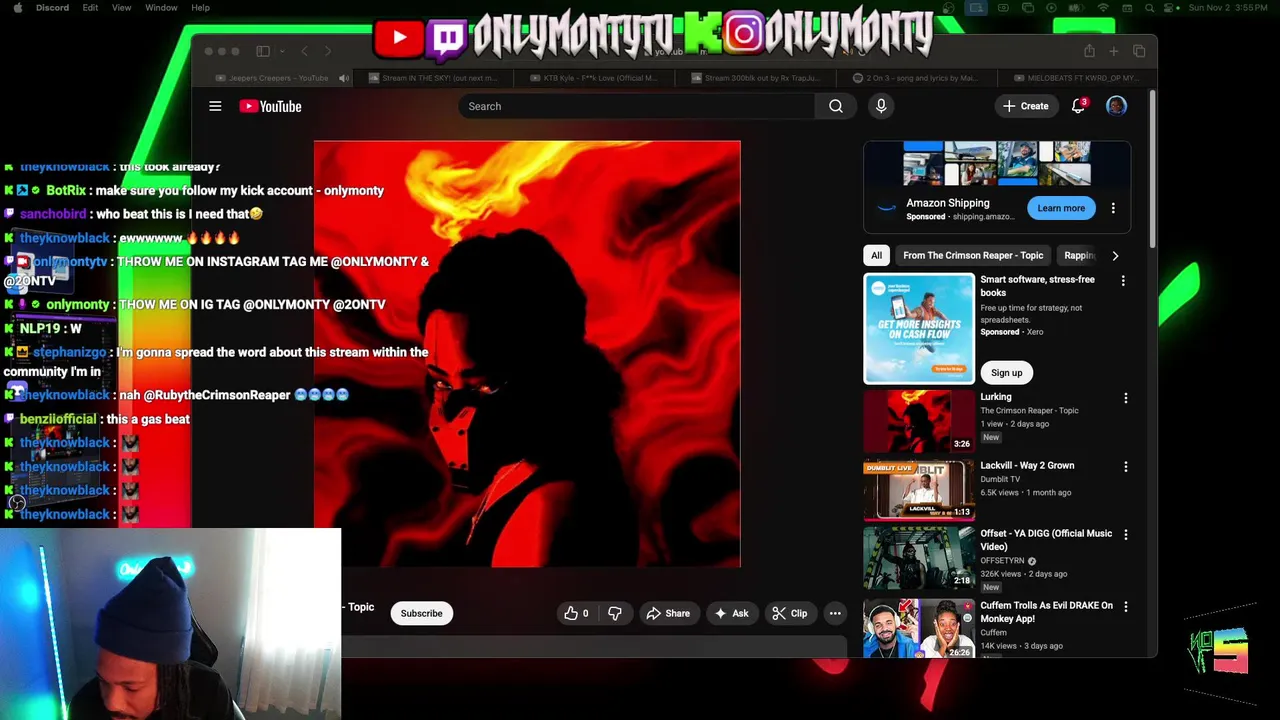This screenshot has width=1280, height=720.
Task: Mute audio on Jeepers Creepers tab
Action: point(344,78)
